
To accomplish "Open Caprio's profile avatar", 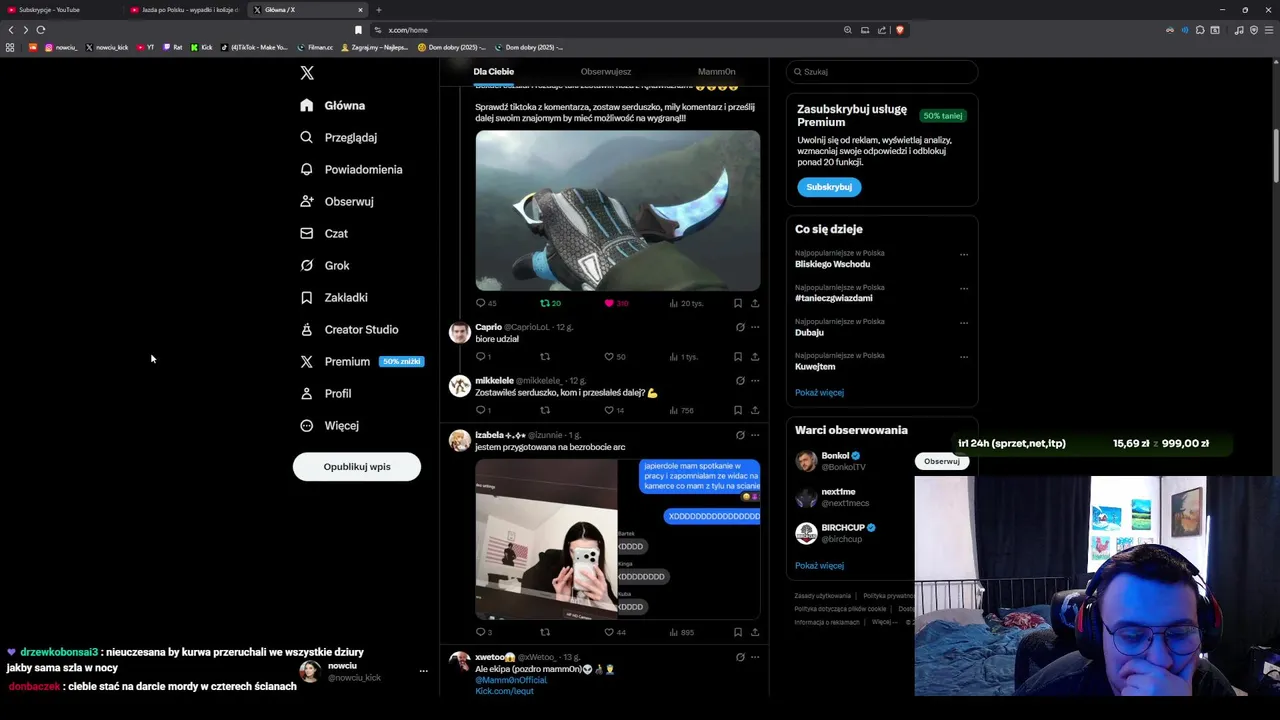I will point(460,333).
